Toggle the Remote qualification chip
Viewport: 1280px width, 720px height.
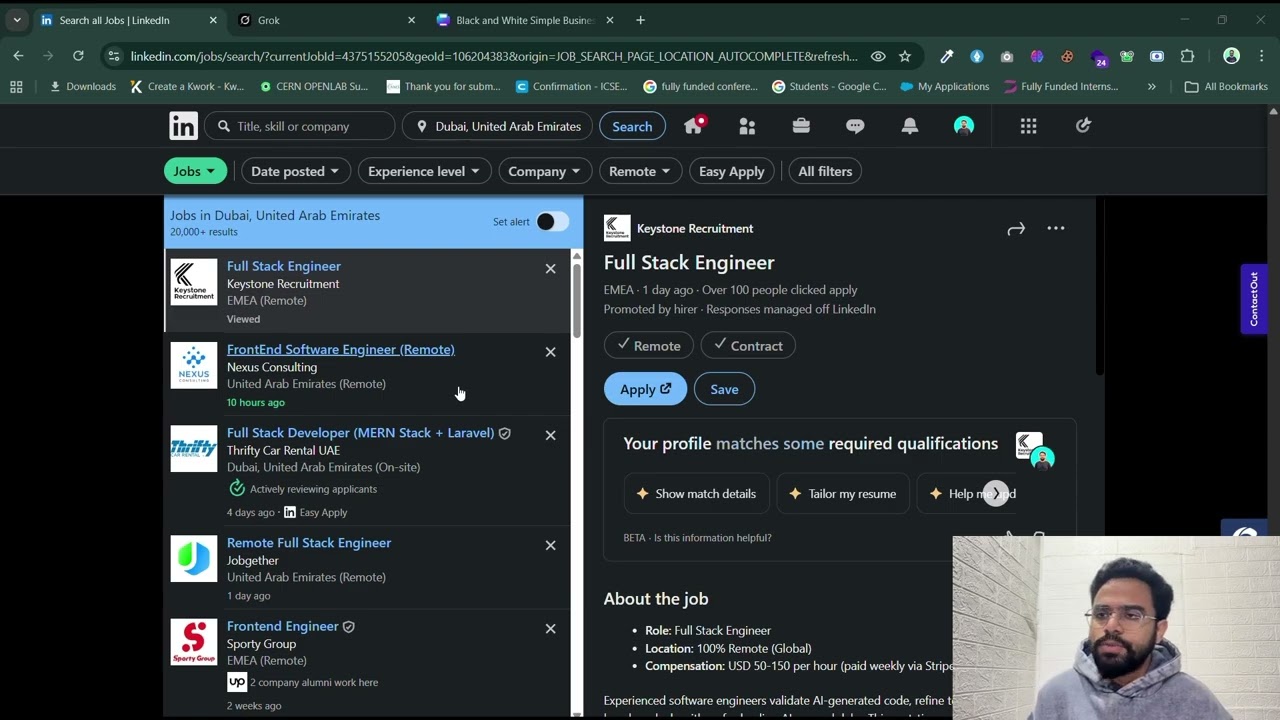pyautogui.click(x=648, y=346)
